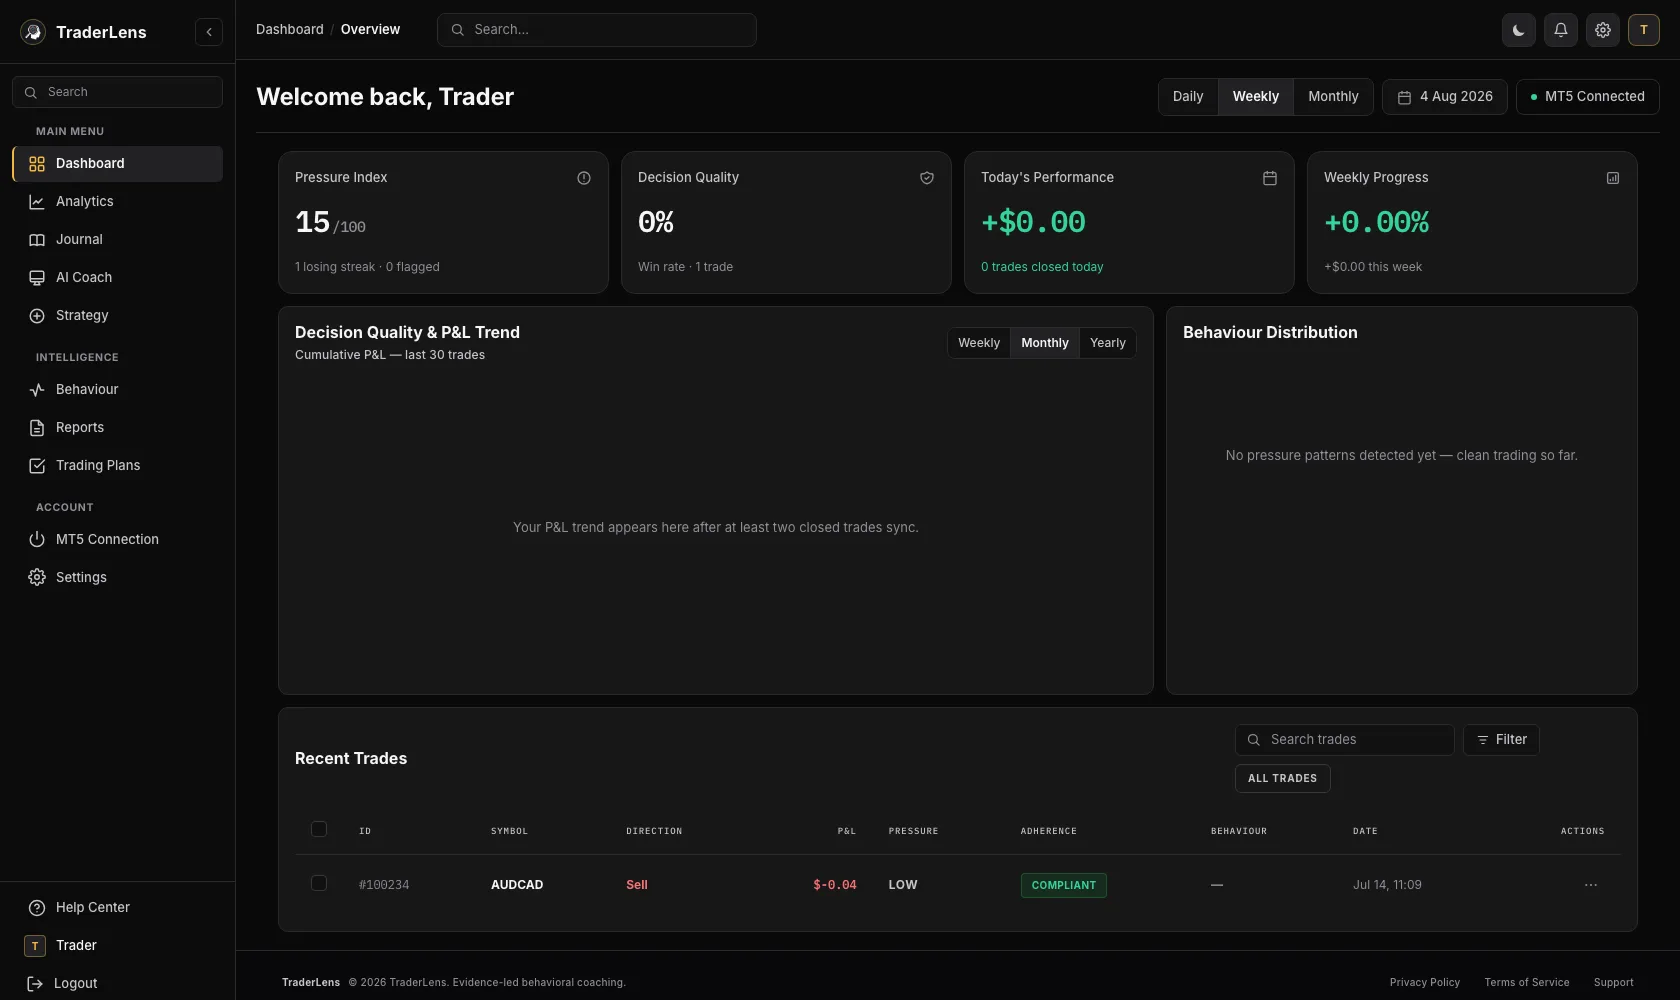The width and height of the screenshot is (1680, 1000).
Task: Click the Help Center question icon
Action: click(x=37, y=908)
